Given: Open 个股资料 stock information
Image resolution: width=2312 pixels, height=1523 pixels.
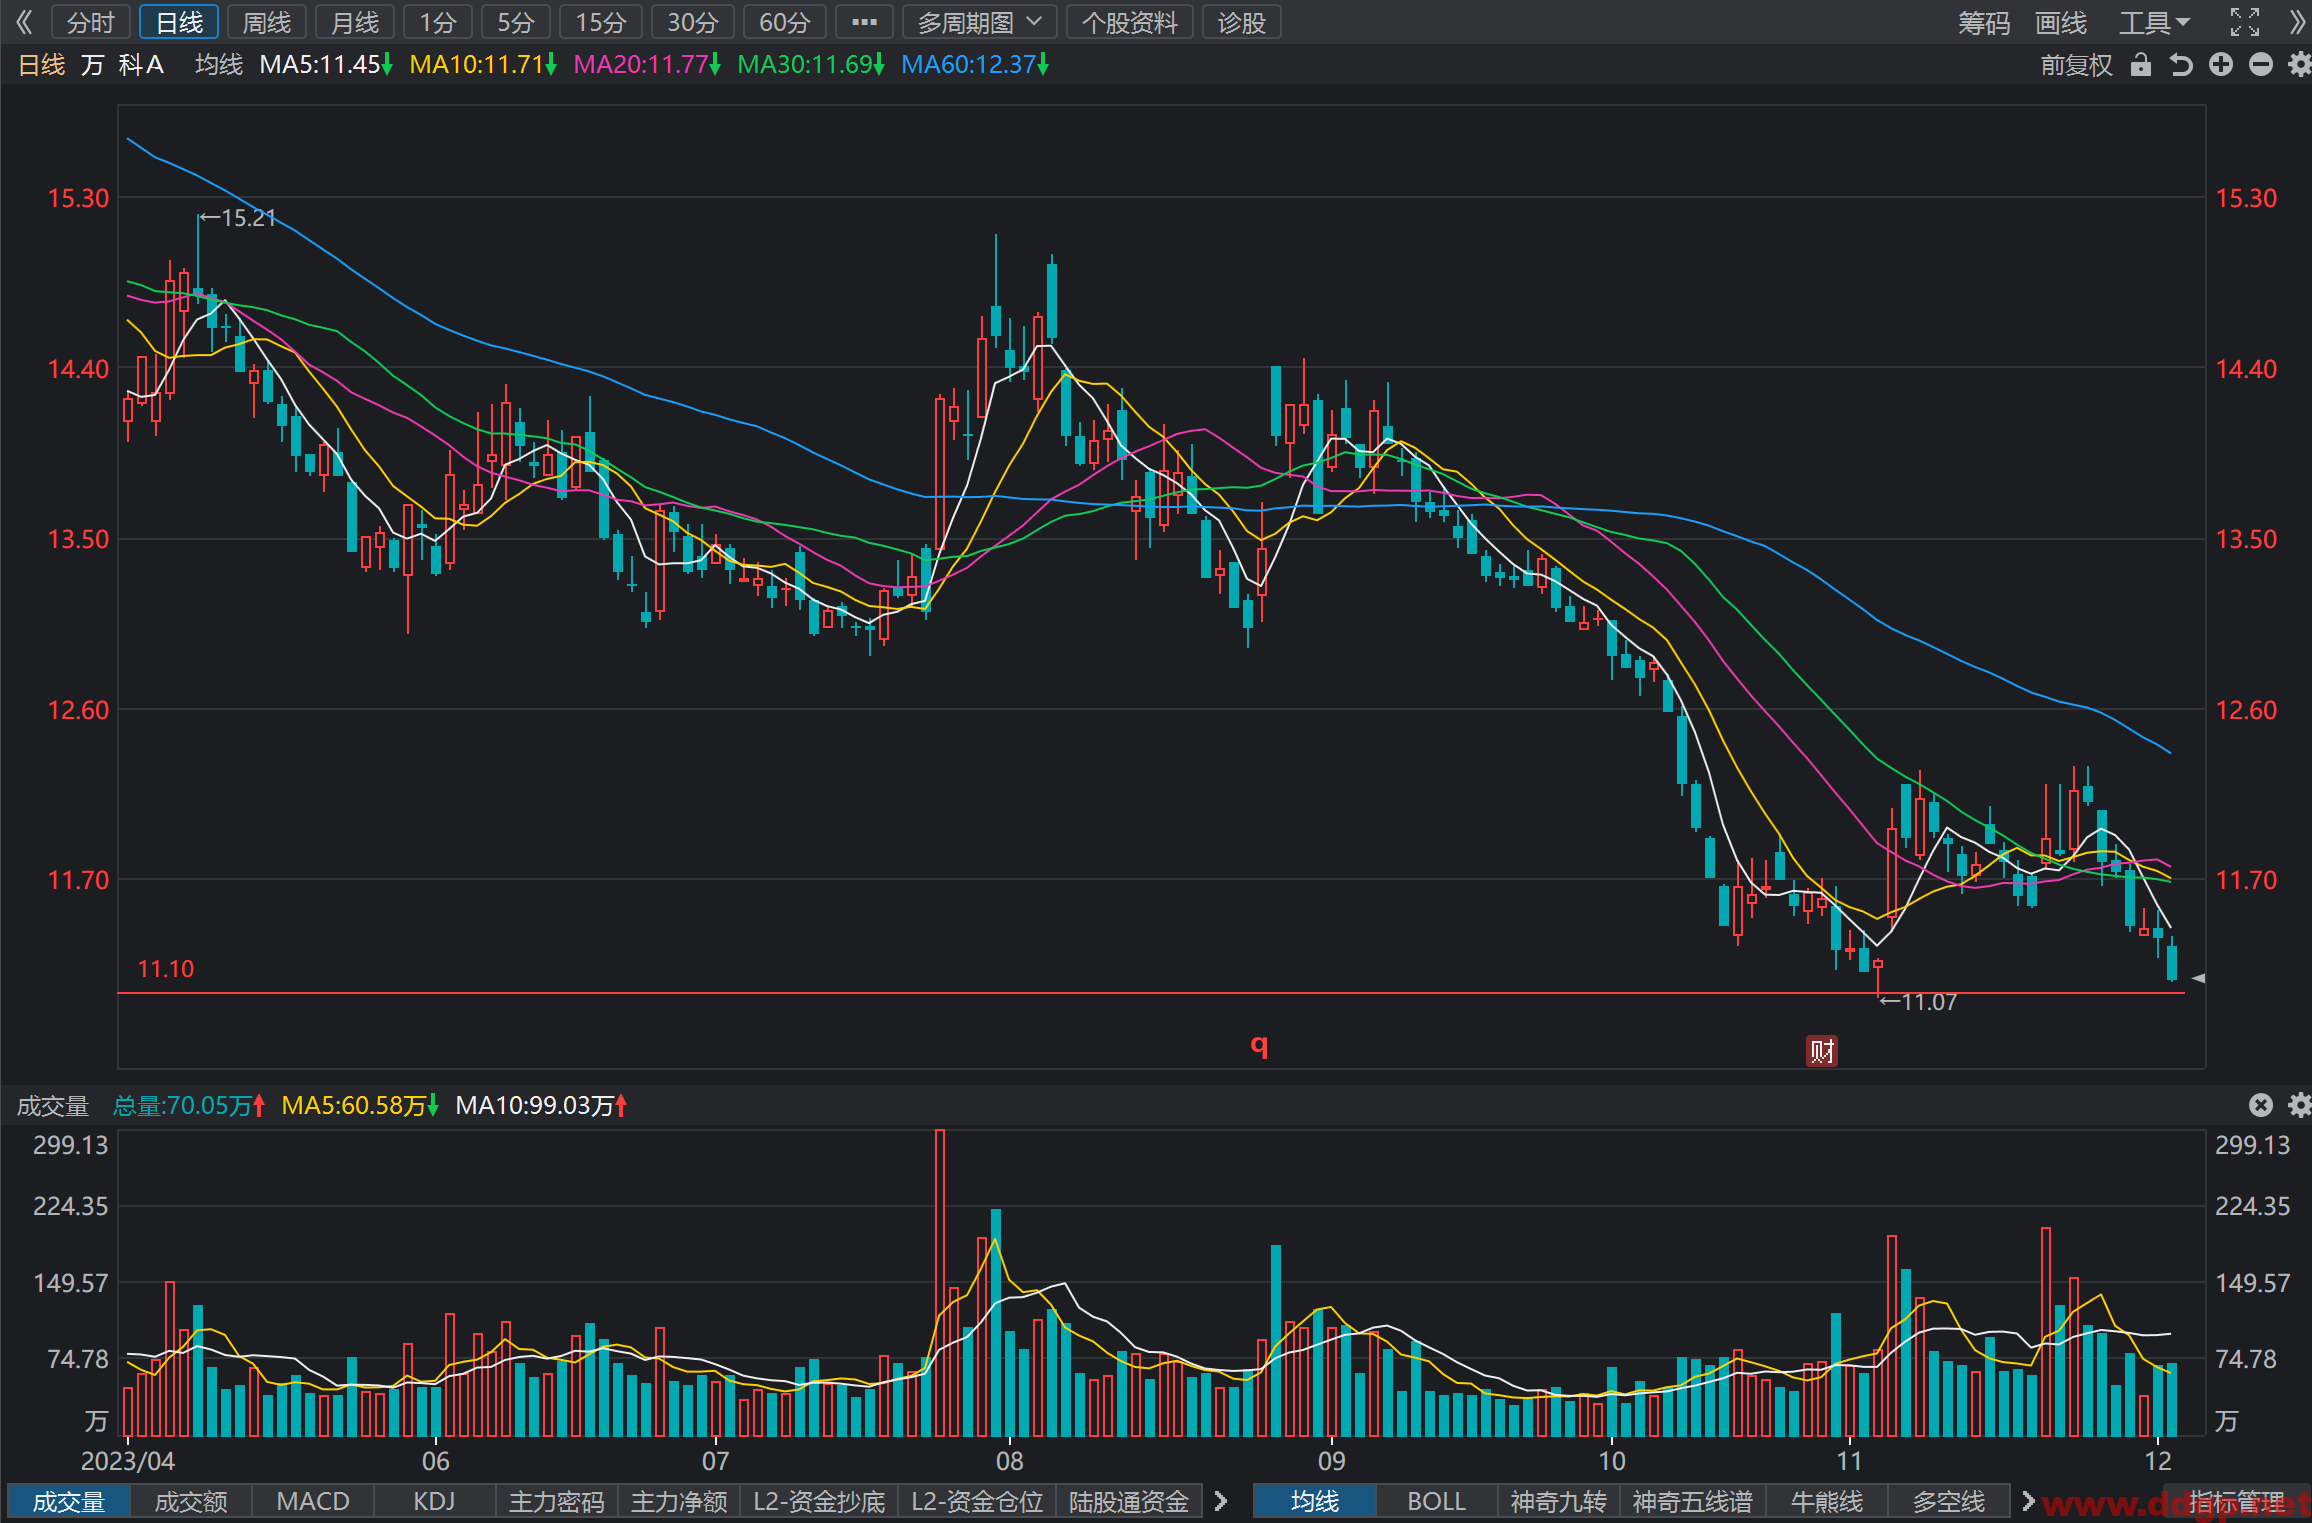Looking at the screenshot, I should [x=1130, y=22].
